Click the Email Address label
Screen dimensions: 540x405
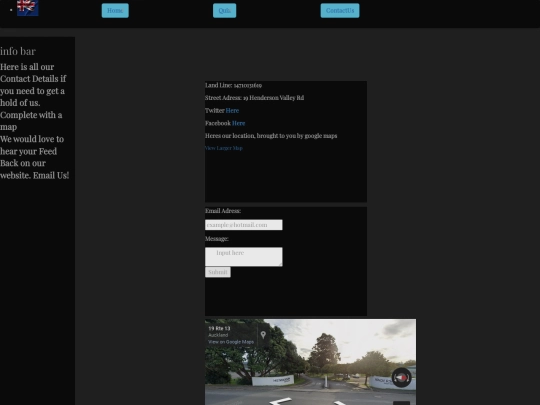point(223,211)
